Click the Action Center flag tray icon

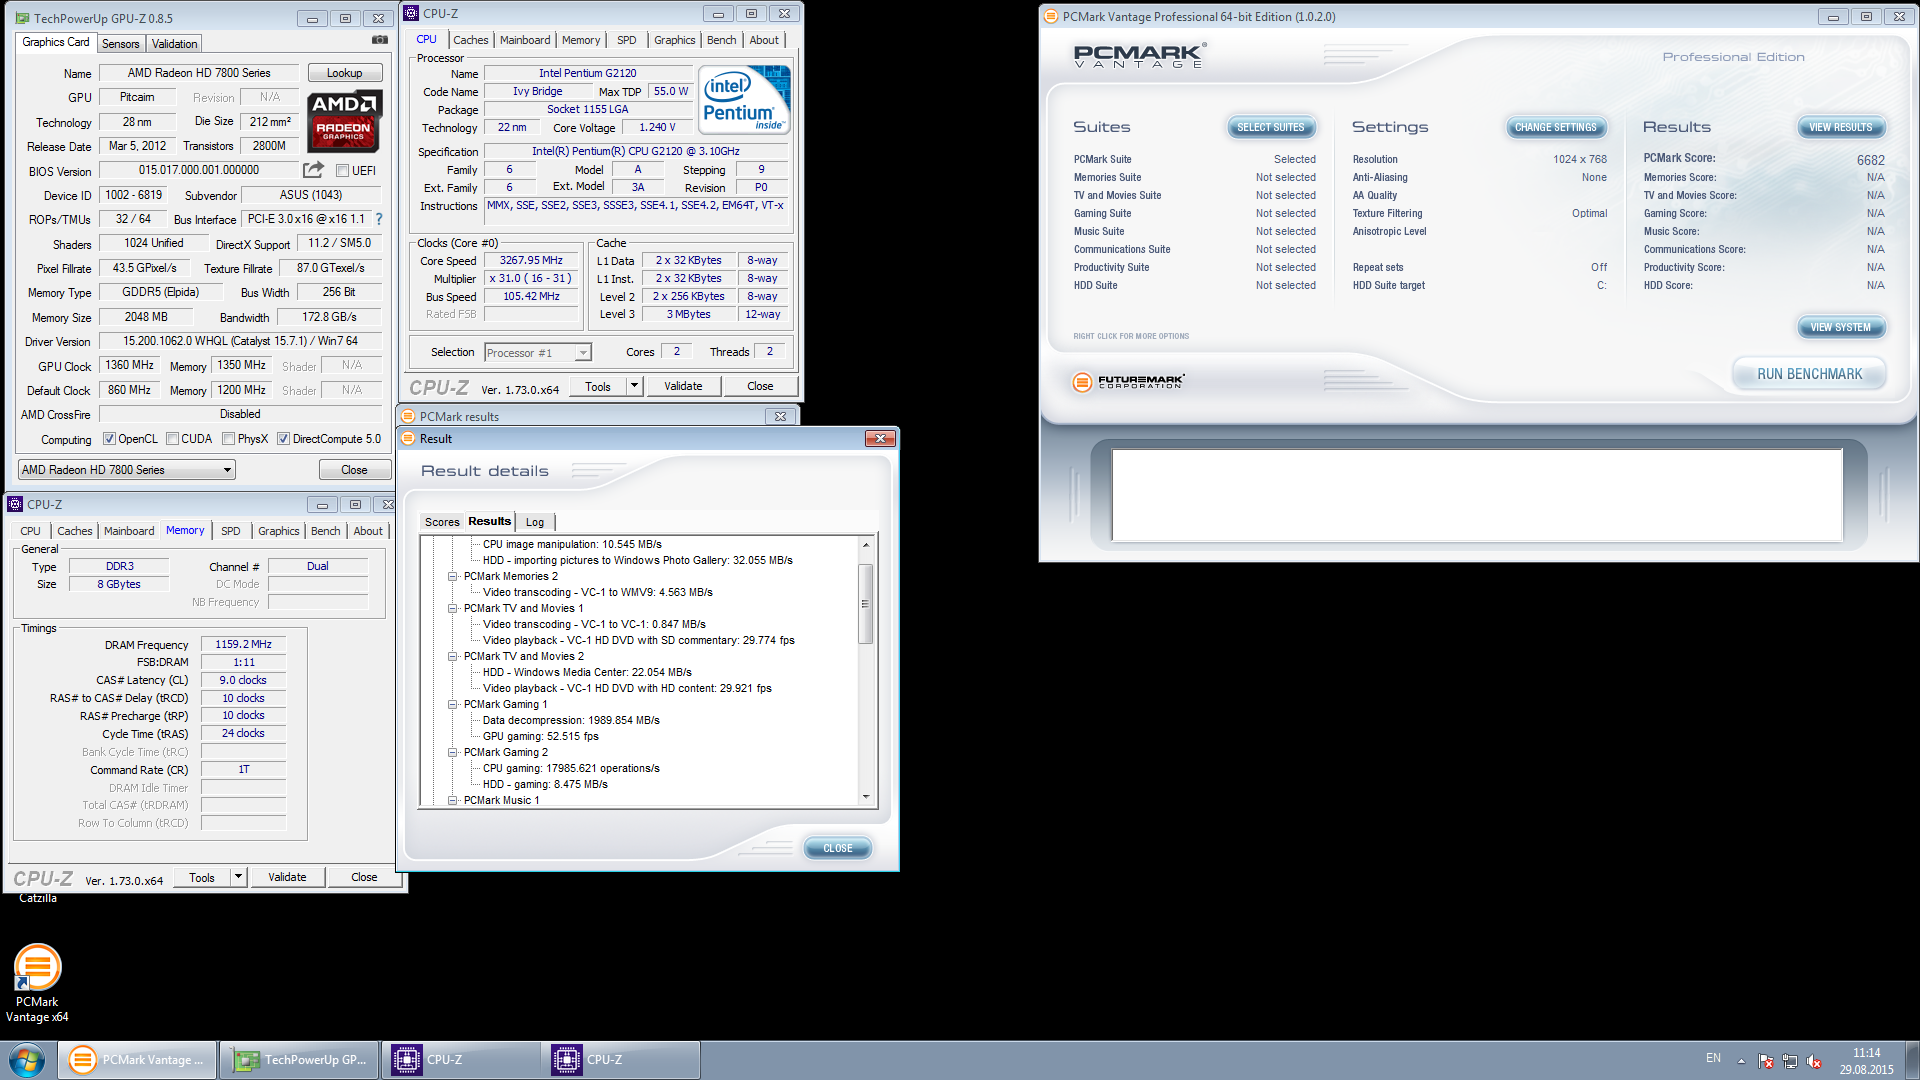[x=1766, y=1061]
